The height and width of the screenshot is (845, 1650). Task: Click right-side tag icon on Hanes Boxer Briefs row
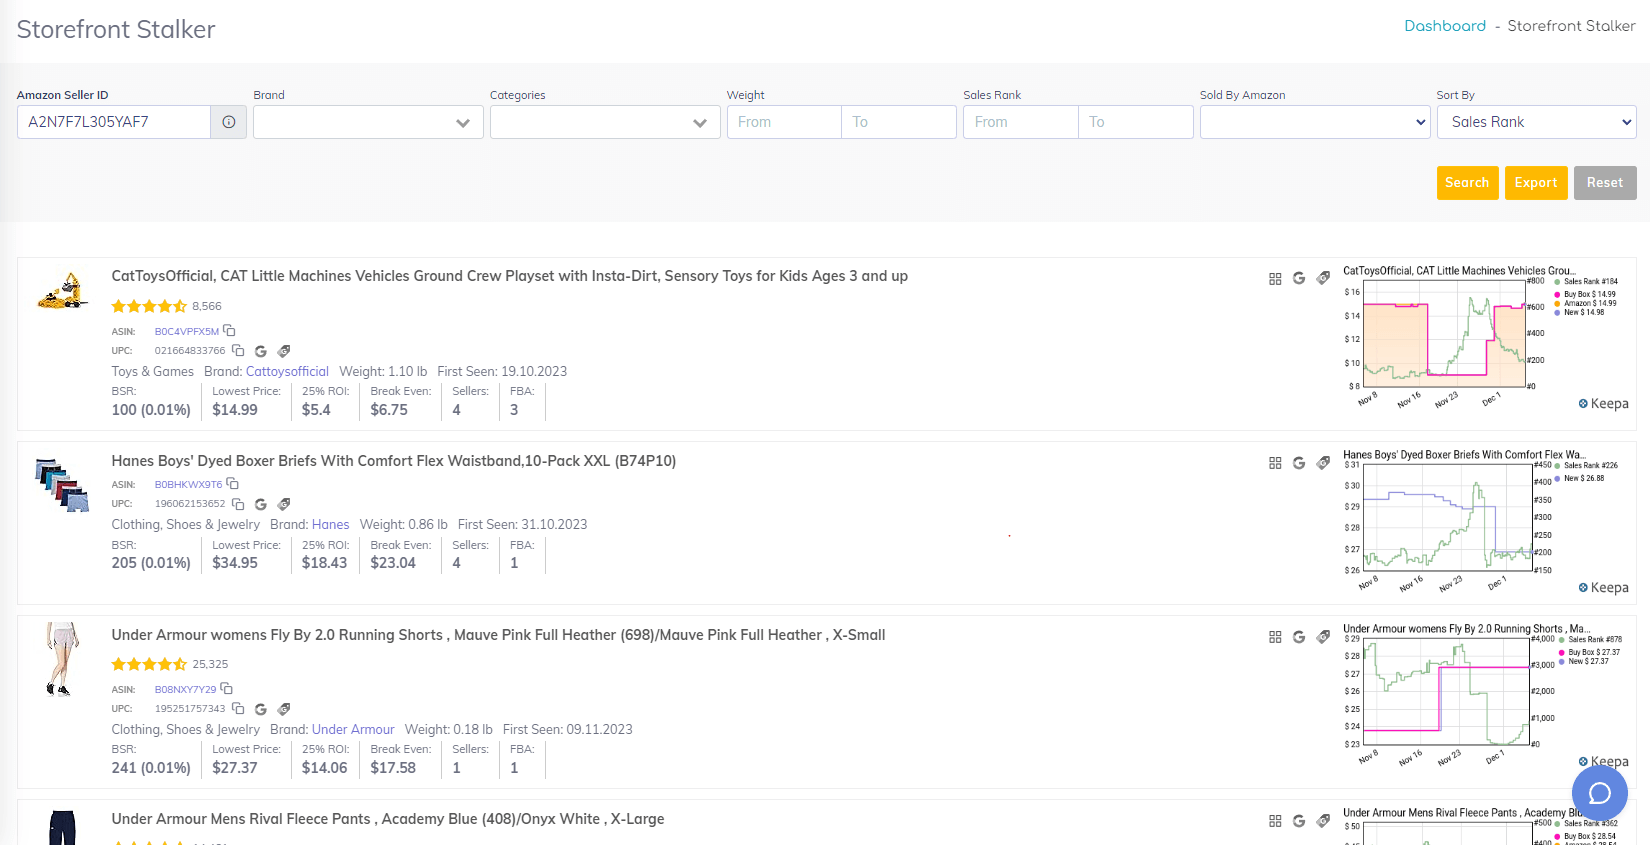tap(1323, 463)
